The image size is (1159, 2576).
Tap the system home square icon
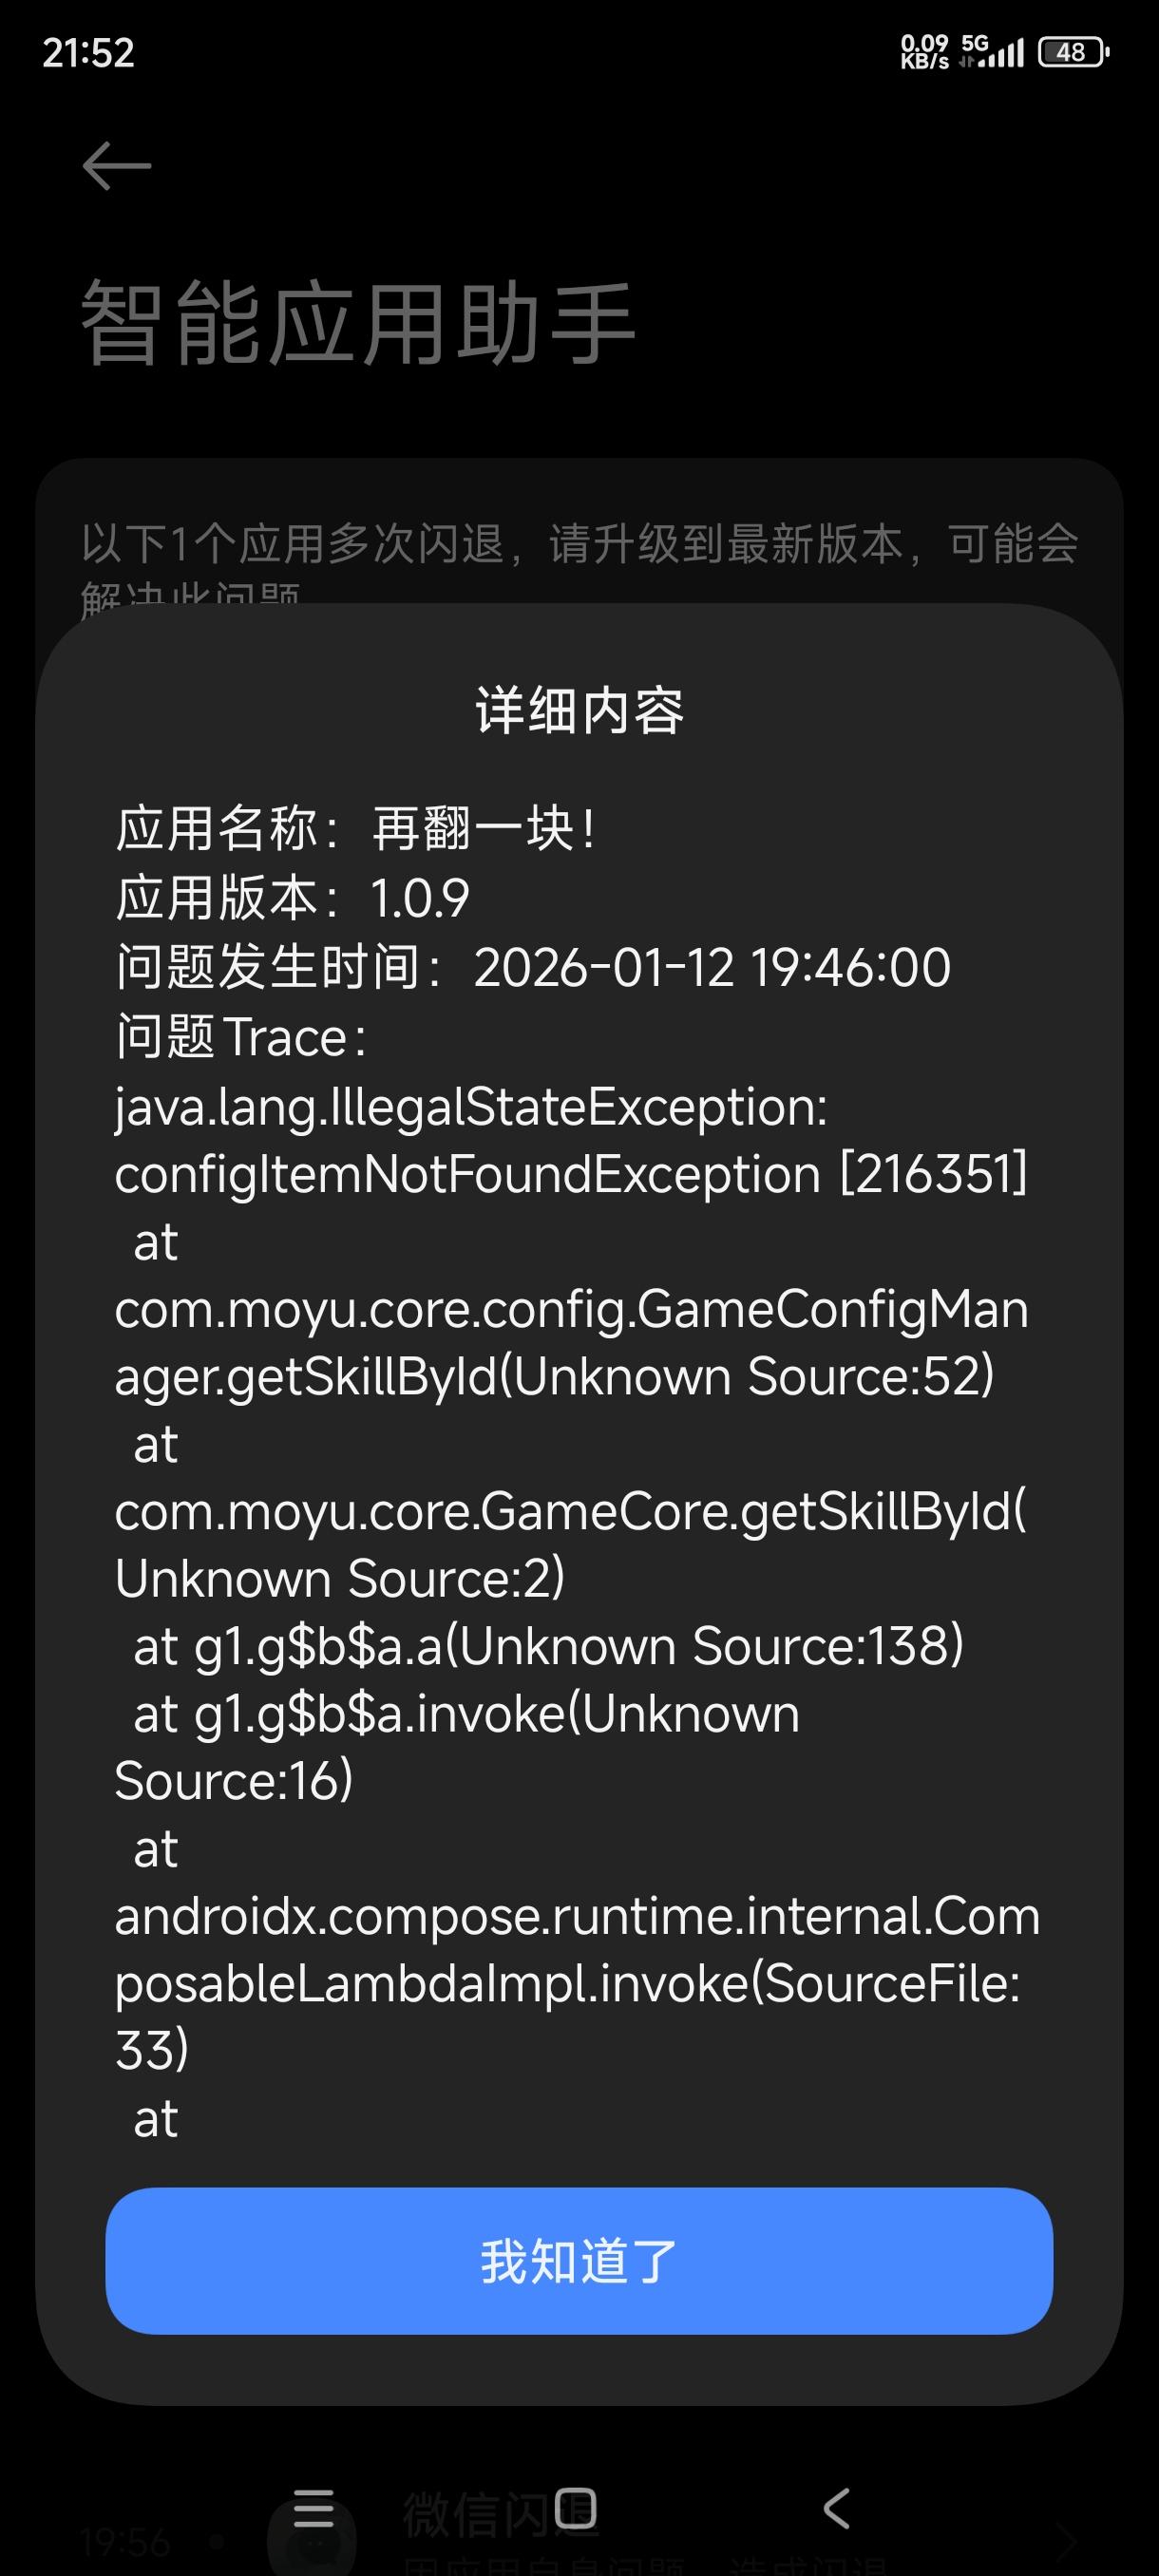[575, 2508]
